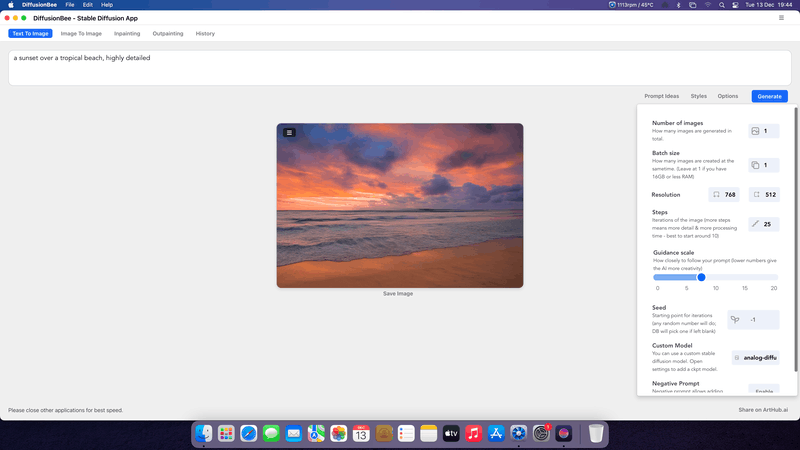
Task: Open Calendar from the dock
Action: (361, 434)
